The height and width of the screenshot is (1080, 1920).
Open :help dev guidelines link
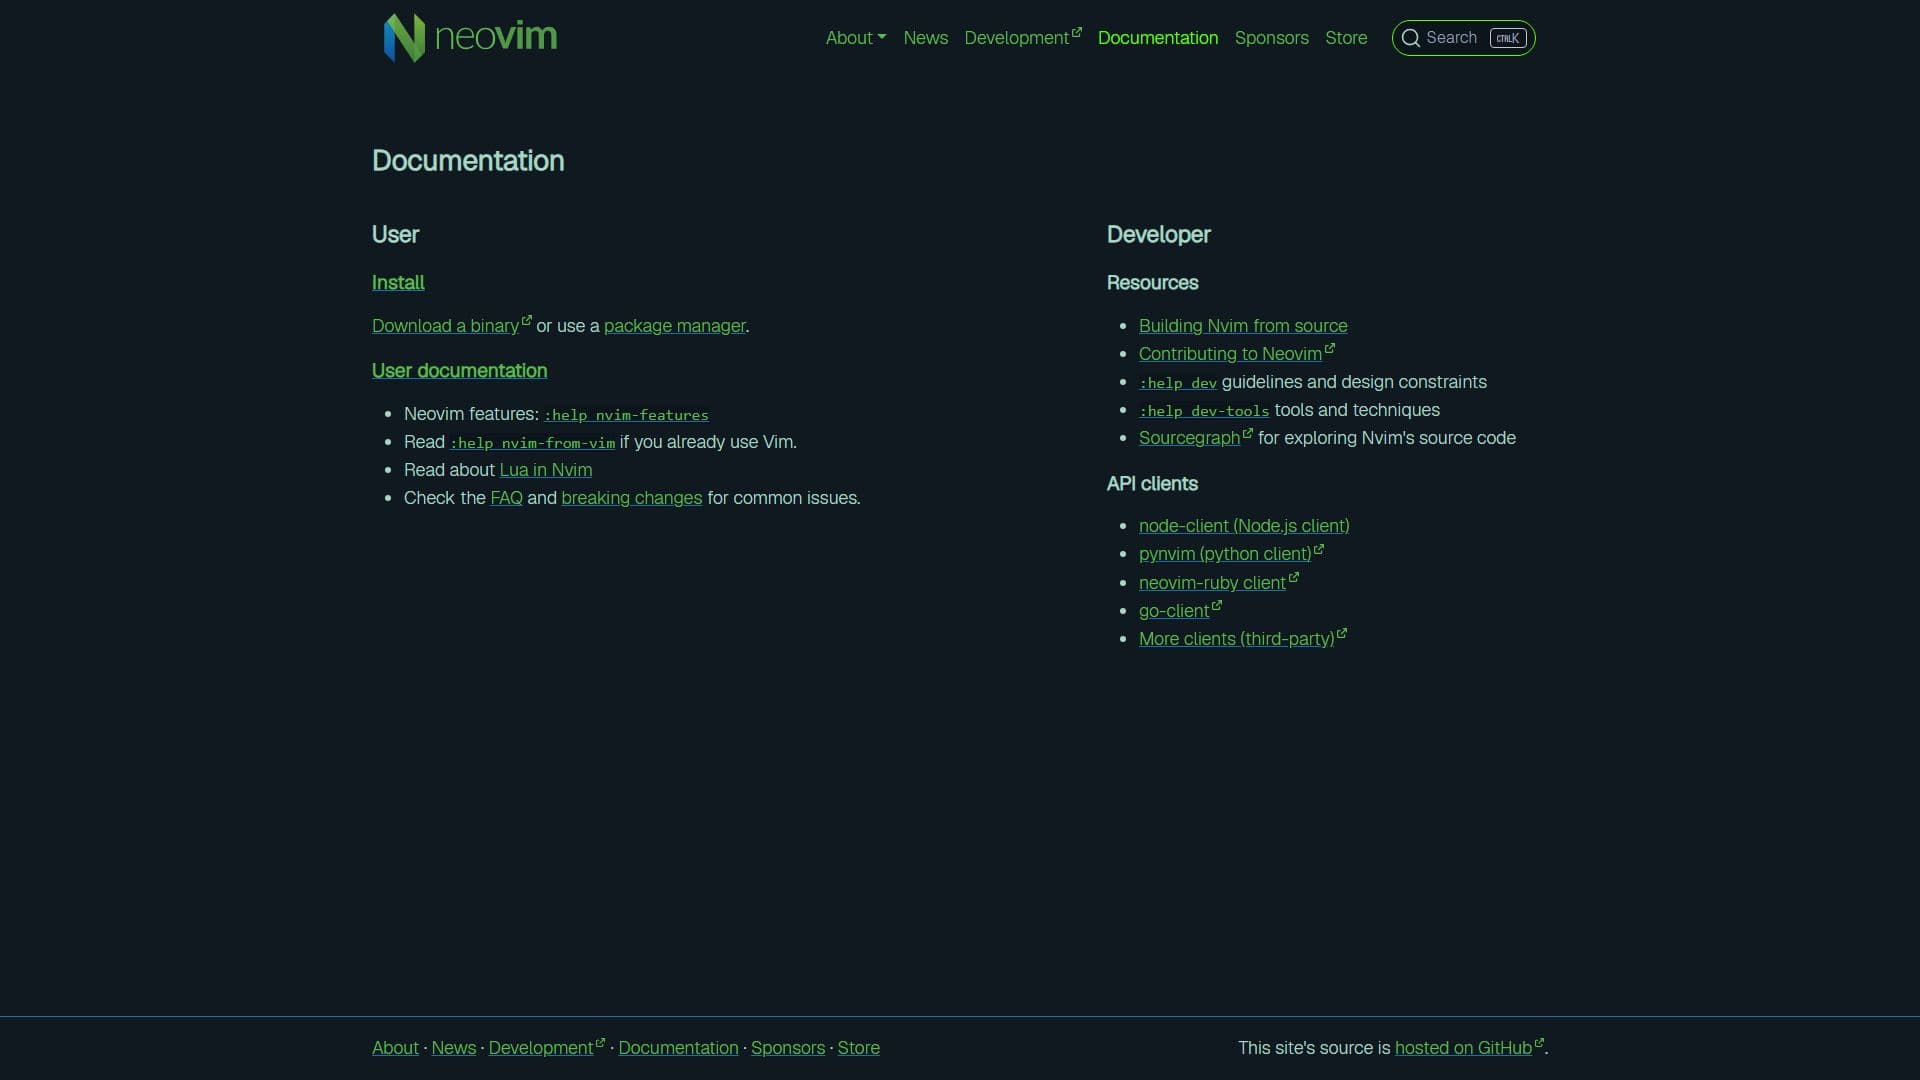(1178, 383)
